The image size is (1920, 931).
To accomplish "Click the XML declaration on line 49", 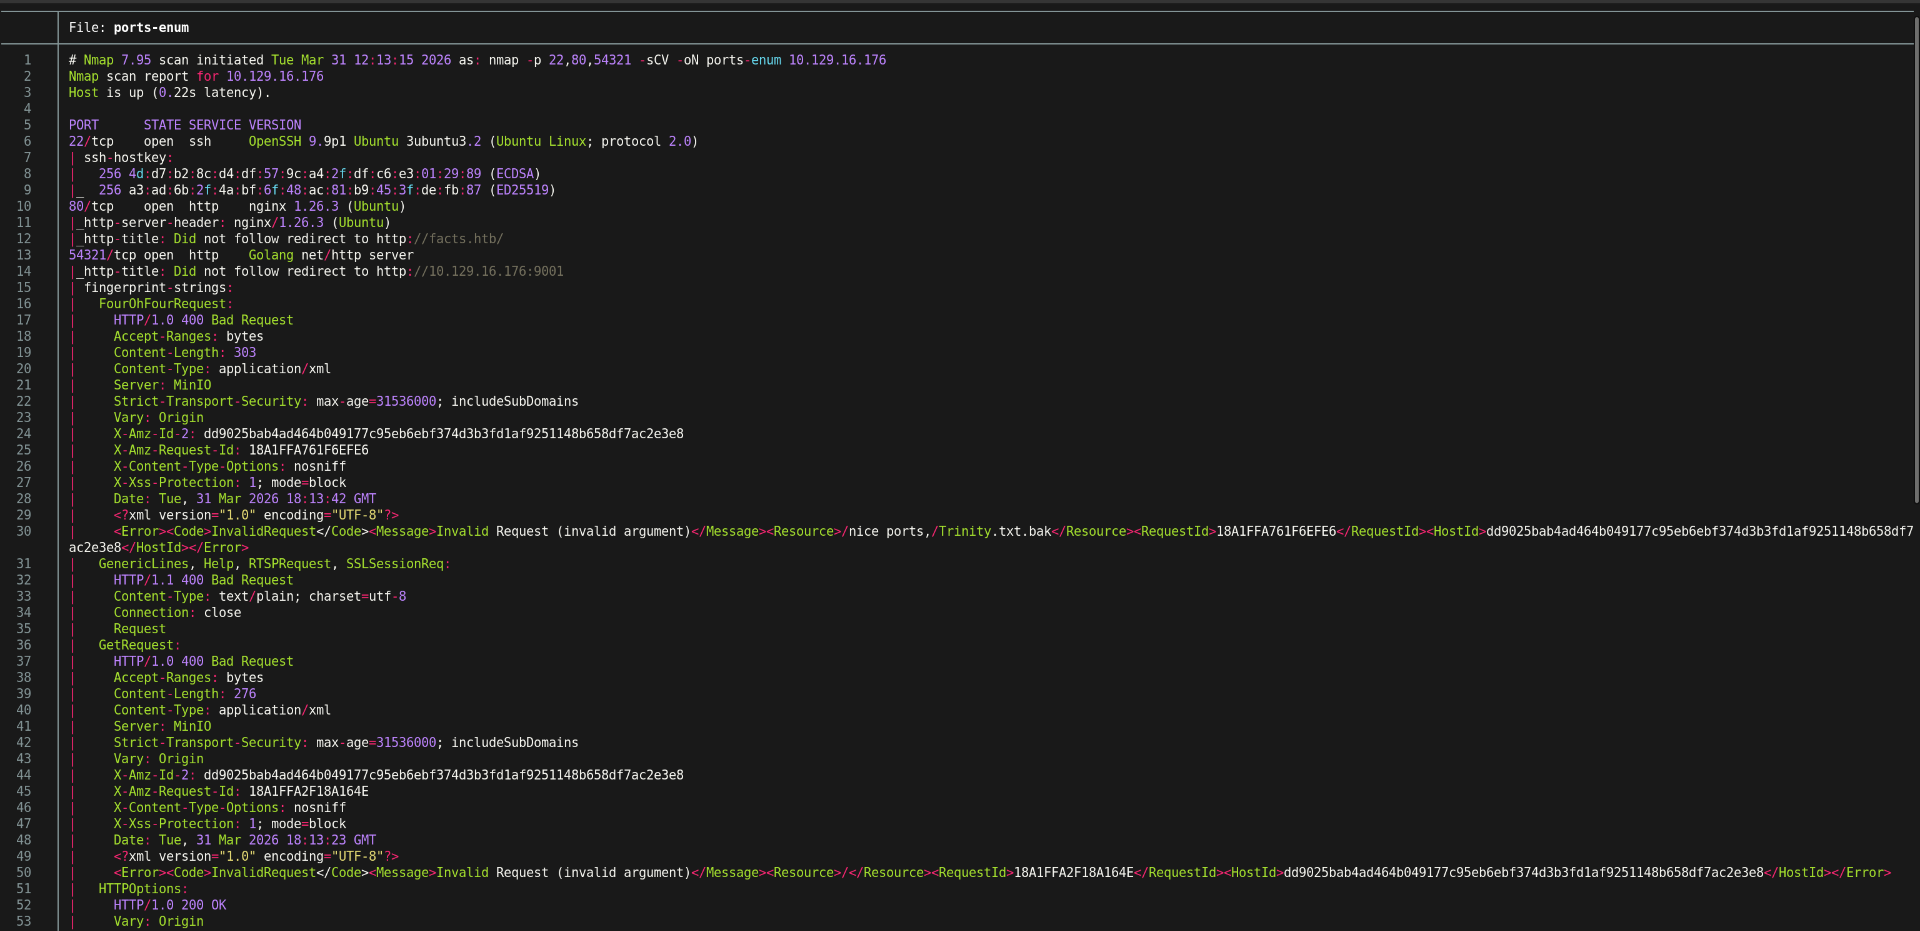I will point(256,857).
